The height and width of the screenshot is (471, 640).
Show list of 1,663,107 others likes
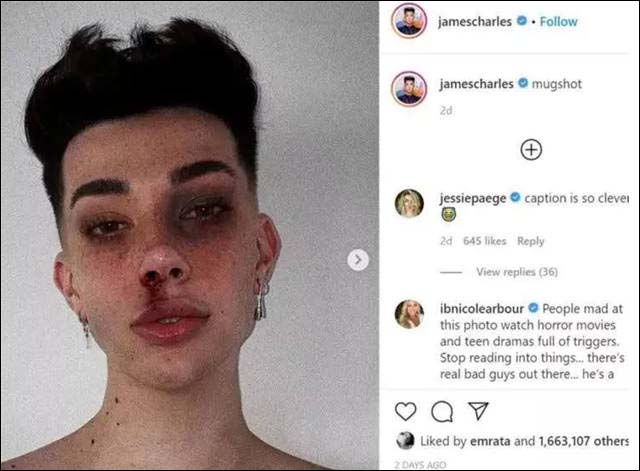click(x=584, y=441)
